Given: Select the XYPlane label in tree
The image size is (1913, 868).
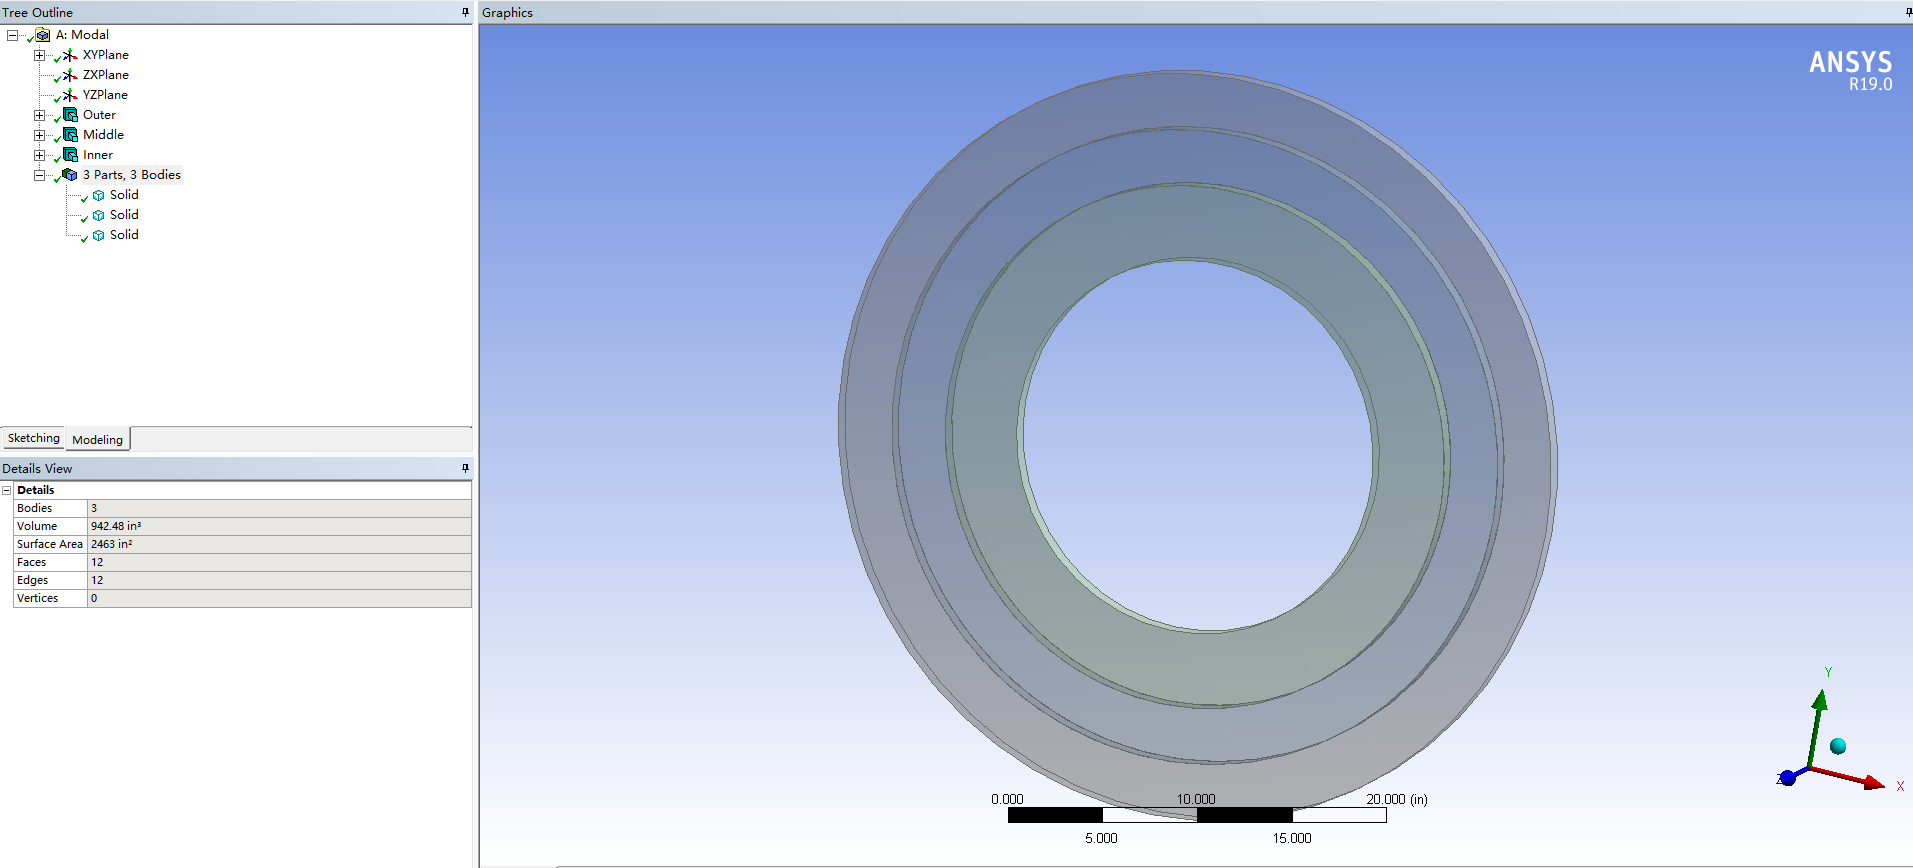Looking at the screenshot, I should pos(106,55).
